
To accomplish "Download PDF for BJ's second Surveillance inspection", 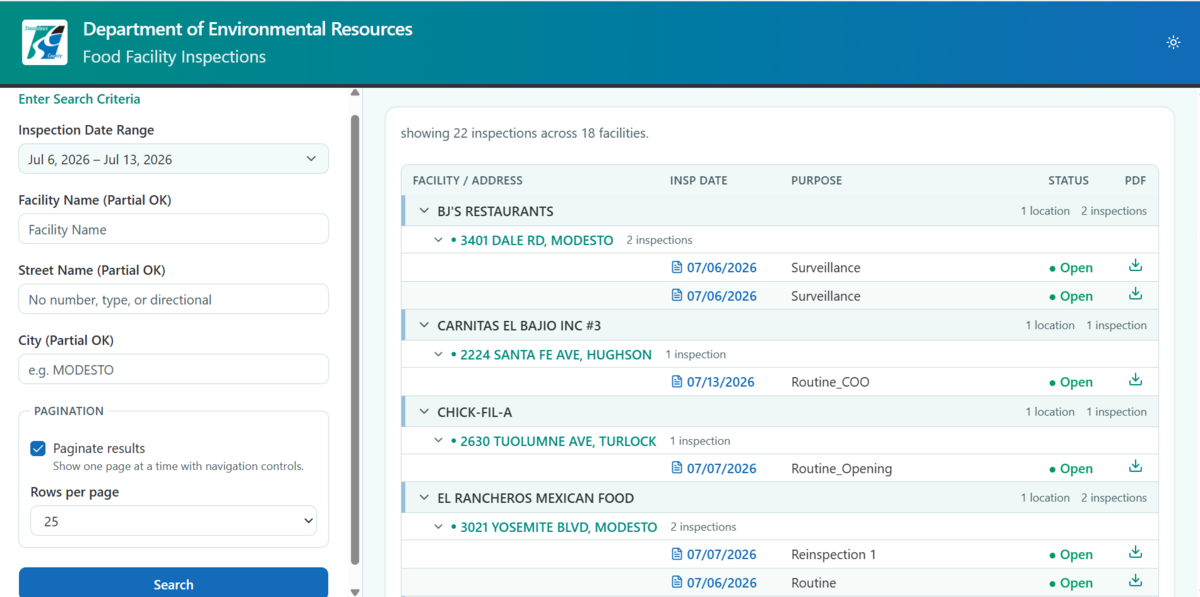I will pyautogui.click(x=1135, y=294).
